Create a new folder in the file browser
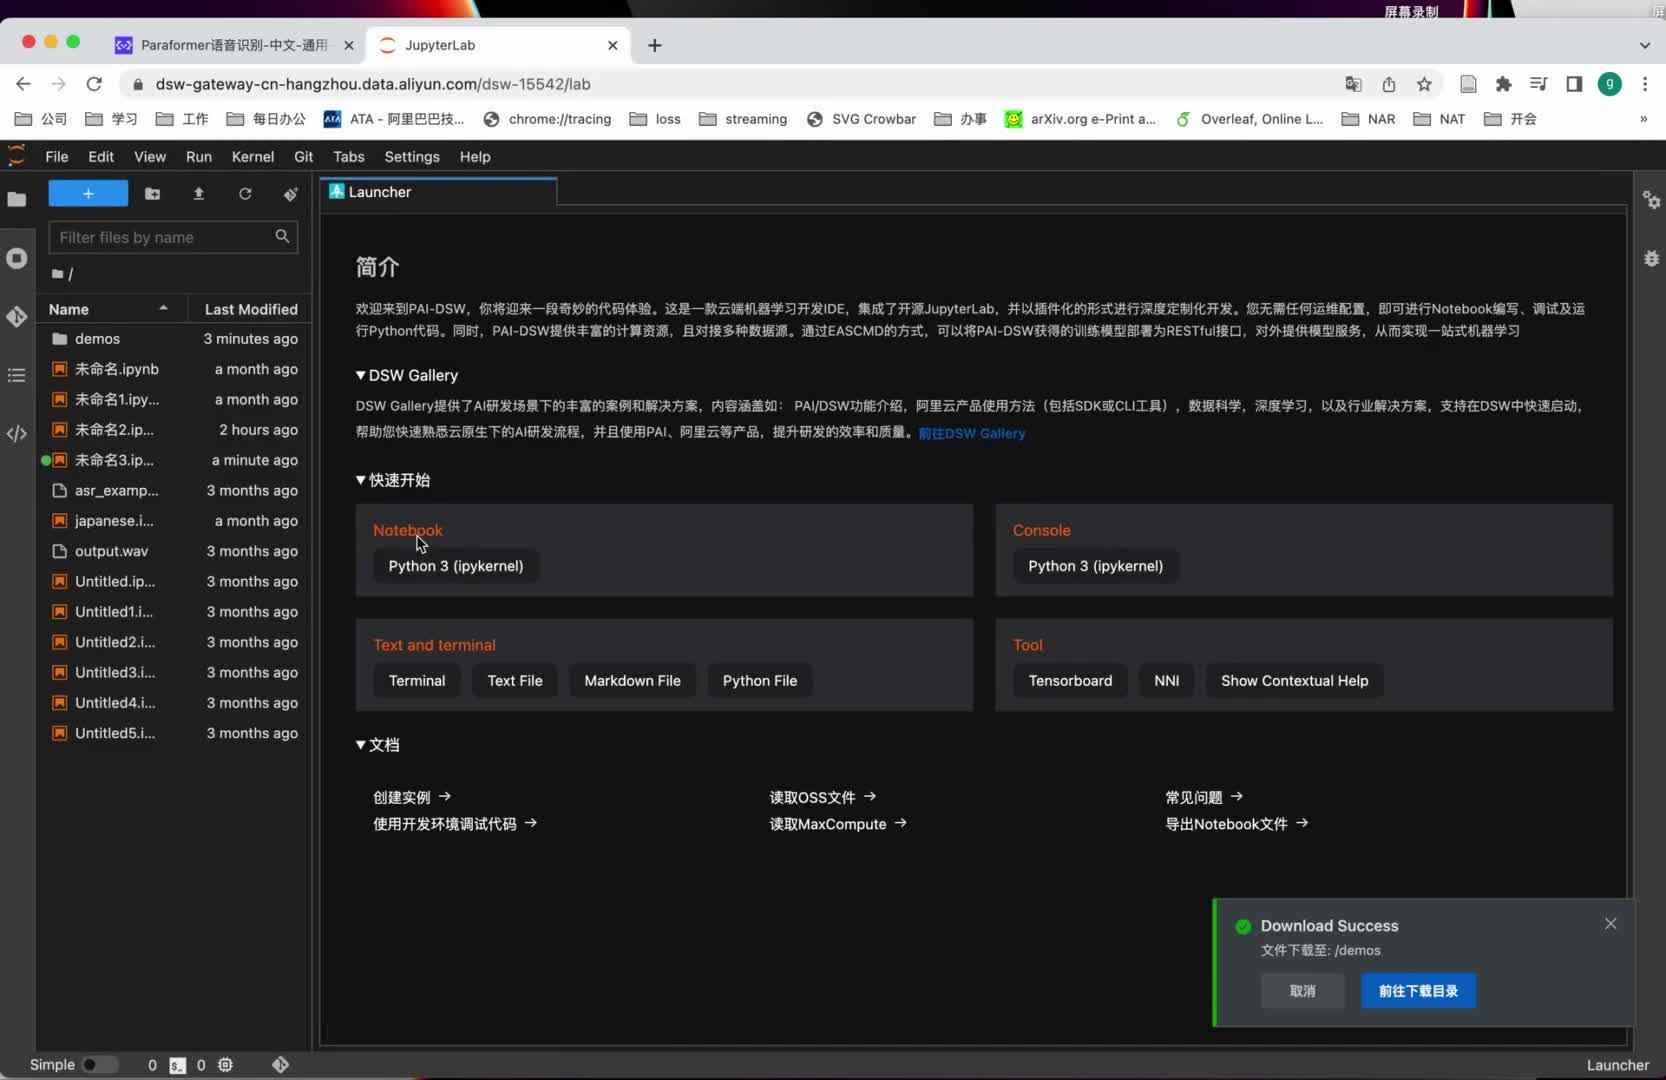 152,193
